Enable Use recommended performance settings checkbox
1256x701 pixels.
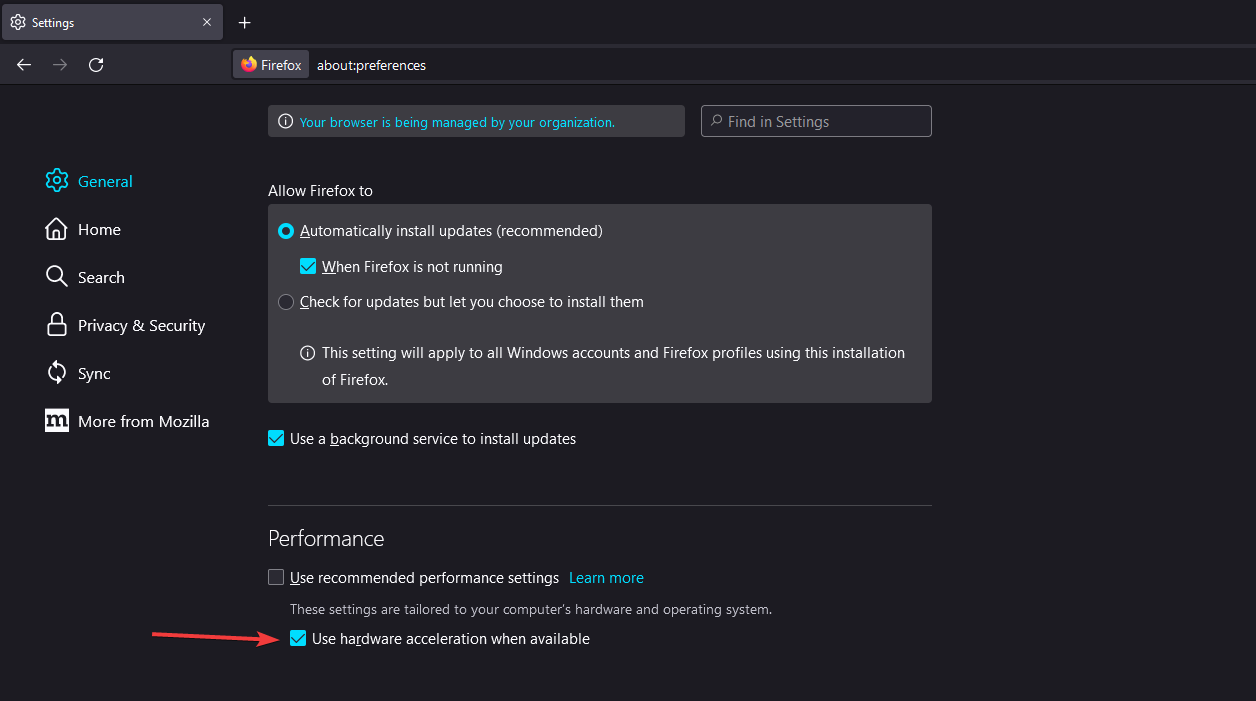coord(276,577)
